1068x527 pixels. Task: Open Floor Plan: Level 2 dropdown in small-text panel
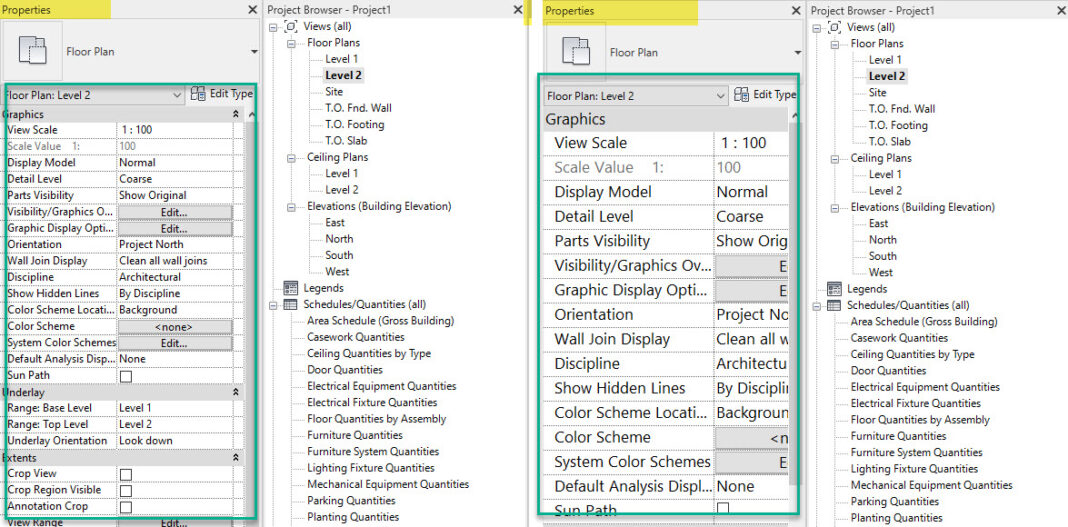tap(177, 95)
